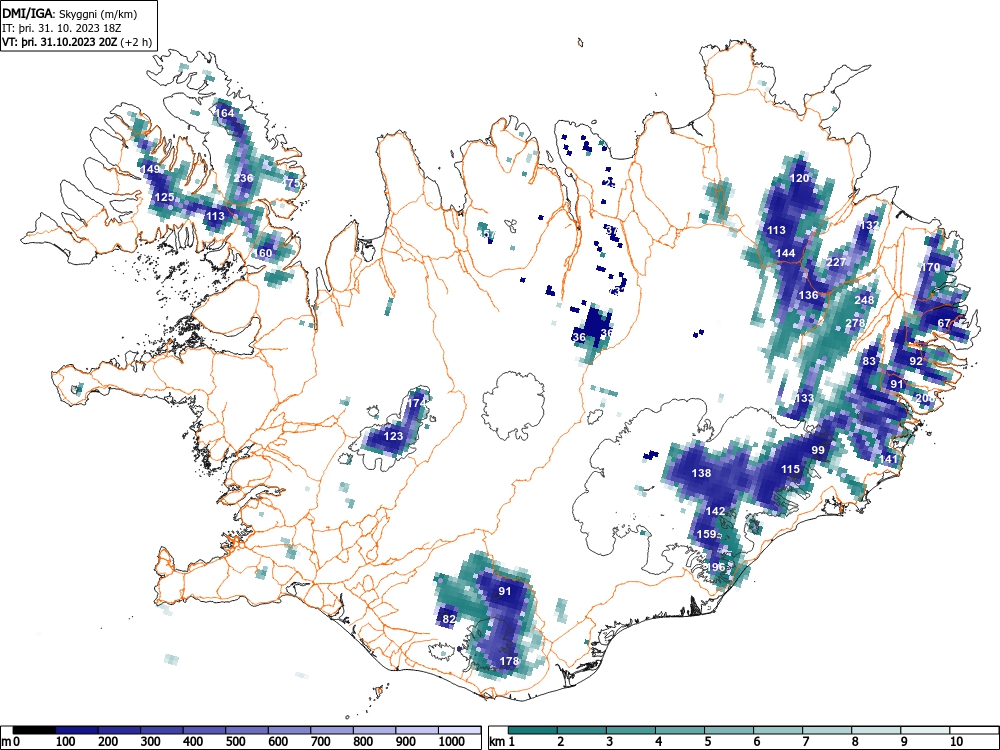Click the map value 170

click(x=930, y=267)
